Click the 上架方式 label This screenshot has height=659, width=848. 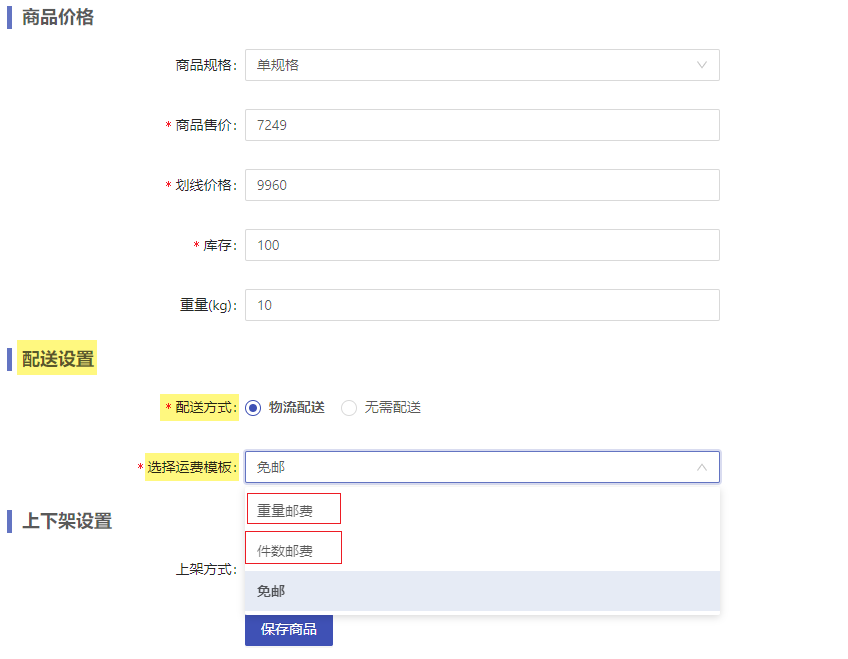[206, 569]
